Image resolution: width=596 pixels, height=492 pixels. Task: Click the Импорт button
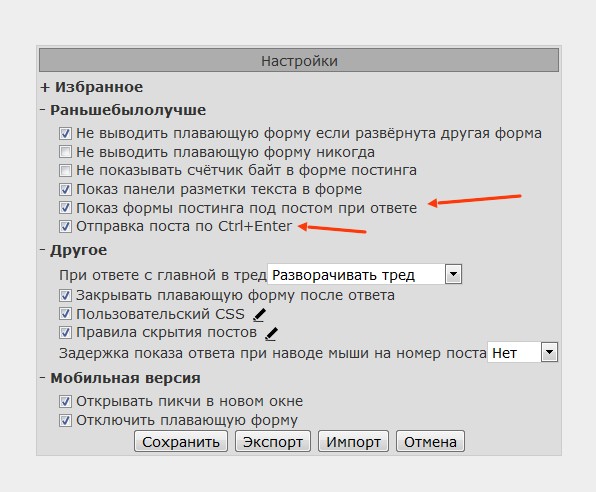[353, 441]
